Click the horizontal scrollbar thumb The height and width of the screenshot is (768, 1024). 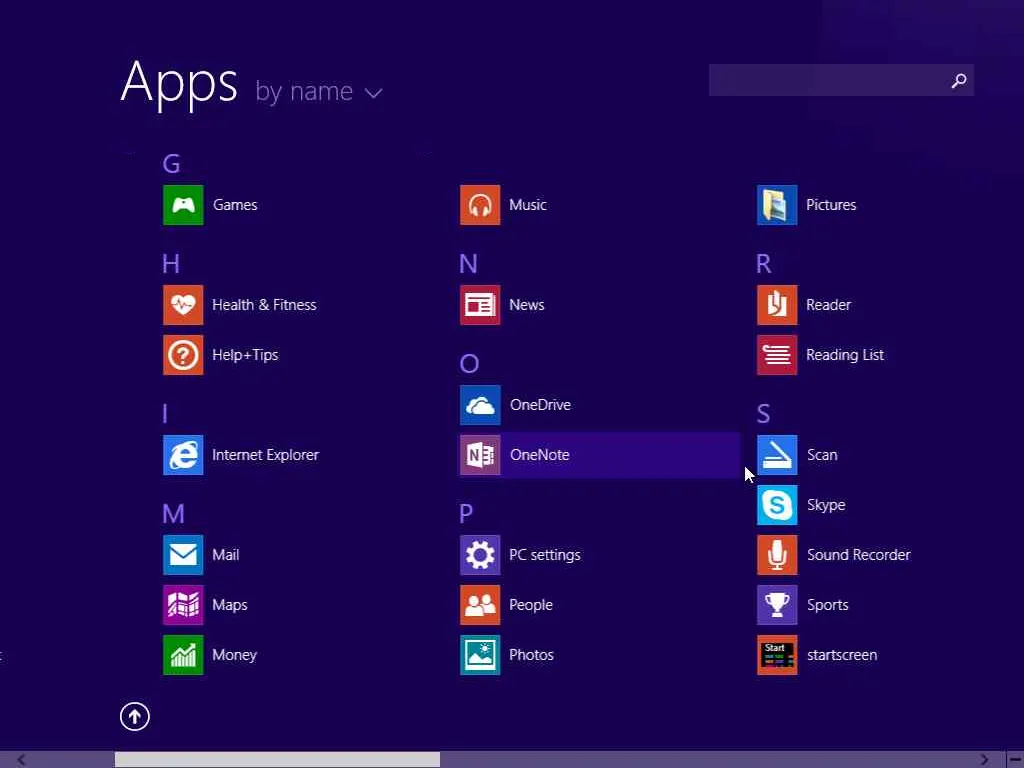278,760
